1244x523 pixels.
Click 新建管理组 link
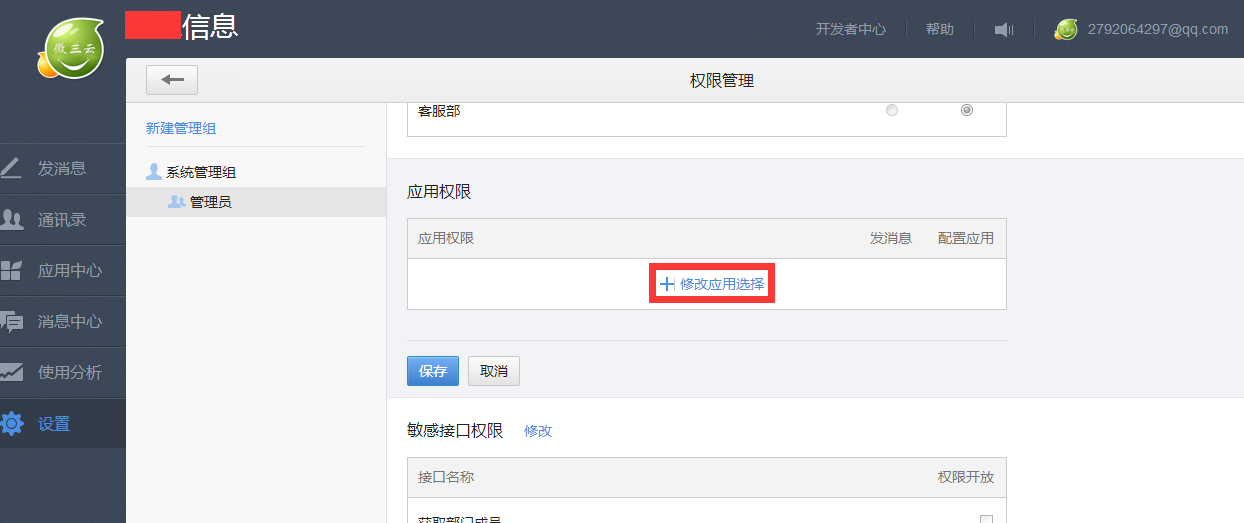(x=181, y=128)
